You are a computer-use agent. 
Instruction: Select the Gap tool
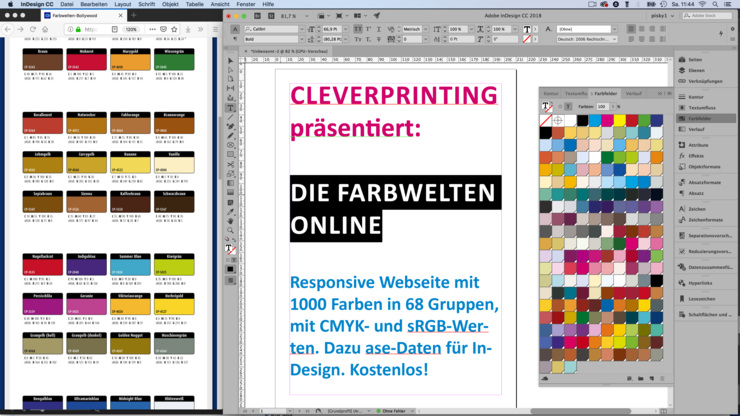[230, 88]
